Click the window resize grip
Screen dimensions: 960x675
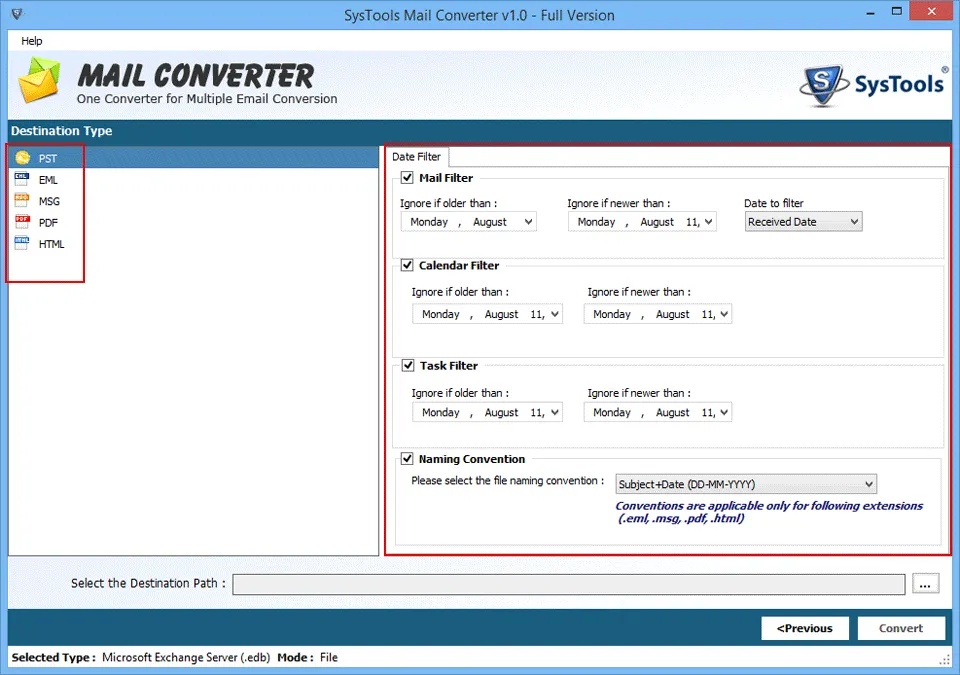pyautogui.click(x=944, y=659)
